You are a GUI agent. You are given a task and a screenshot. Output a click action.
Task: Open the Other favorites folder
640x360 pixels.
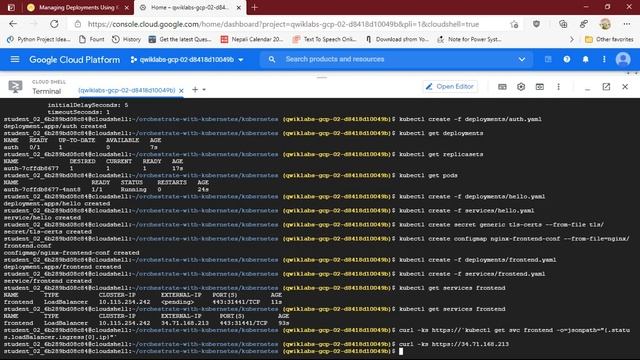609,39
